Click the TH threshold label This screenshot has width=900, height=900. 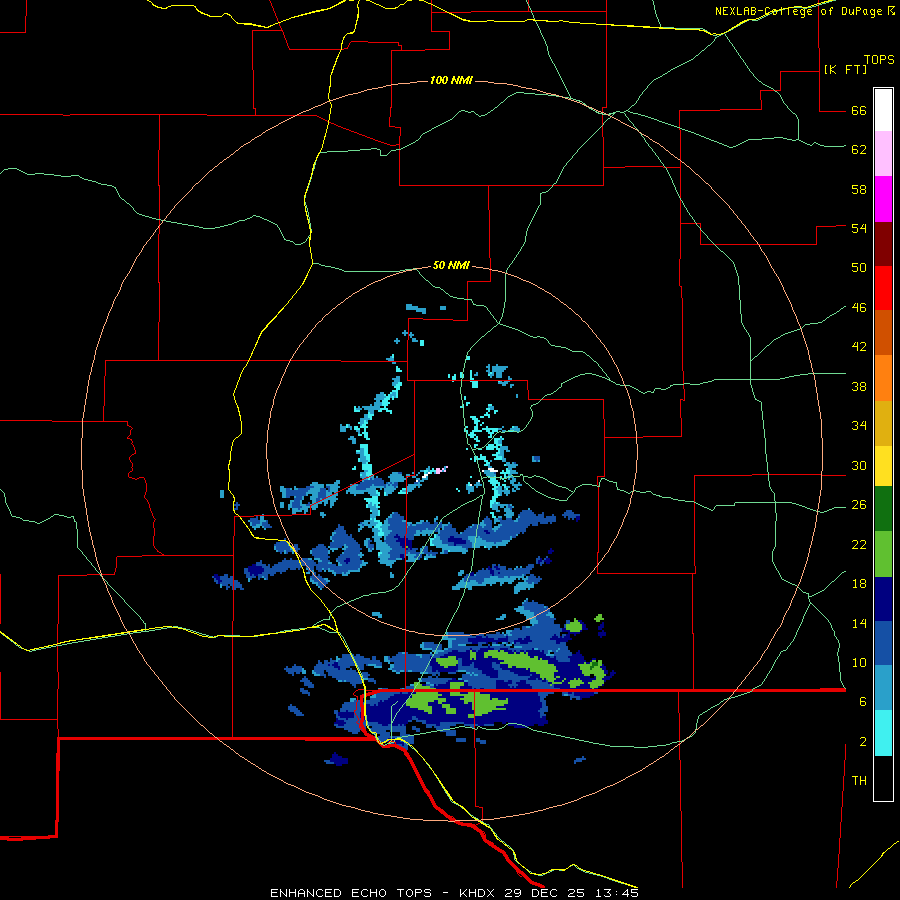859,781
